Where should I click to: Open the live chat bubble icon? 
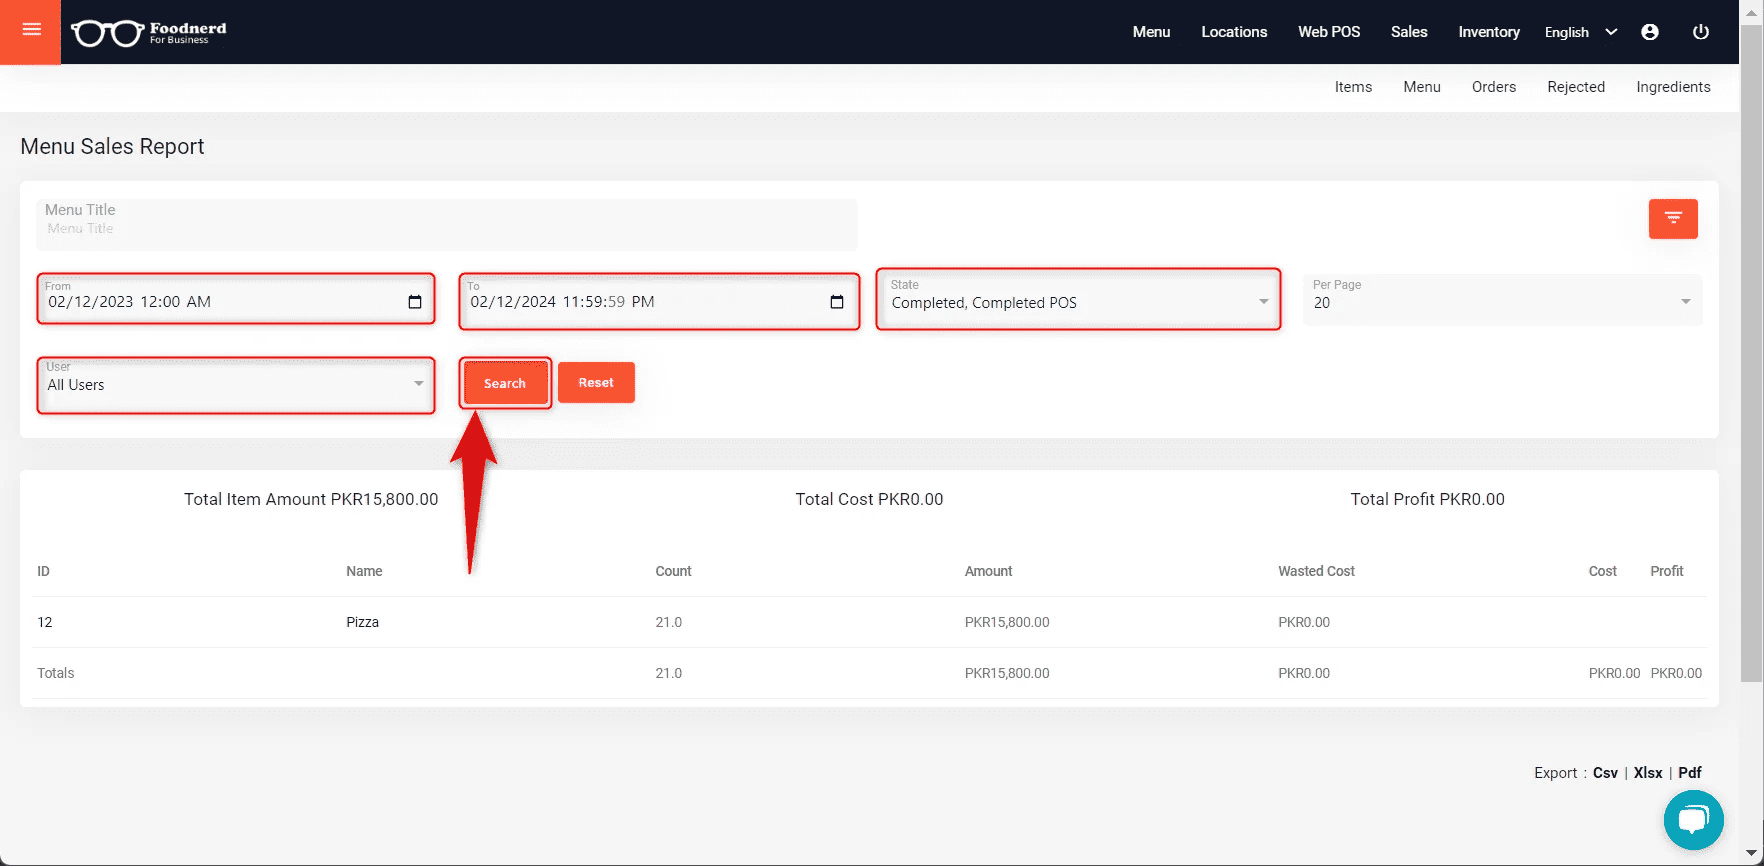[x=1693, y=820]
